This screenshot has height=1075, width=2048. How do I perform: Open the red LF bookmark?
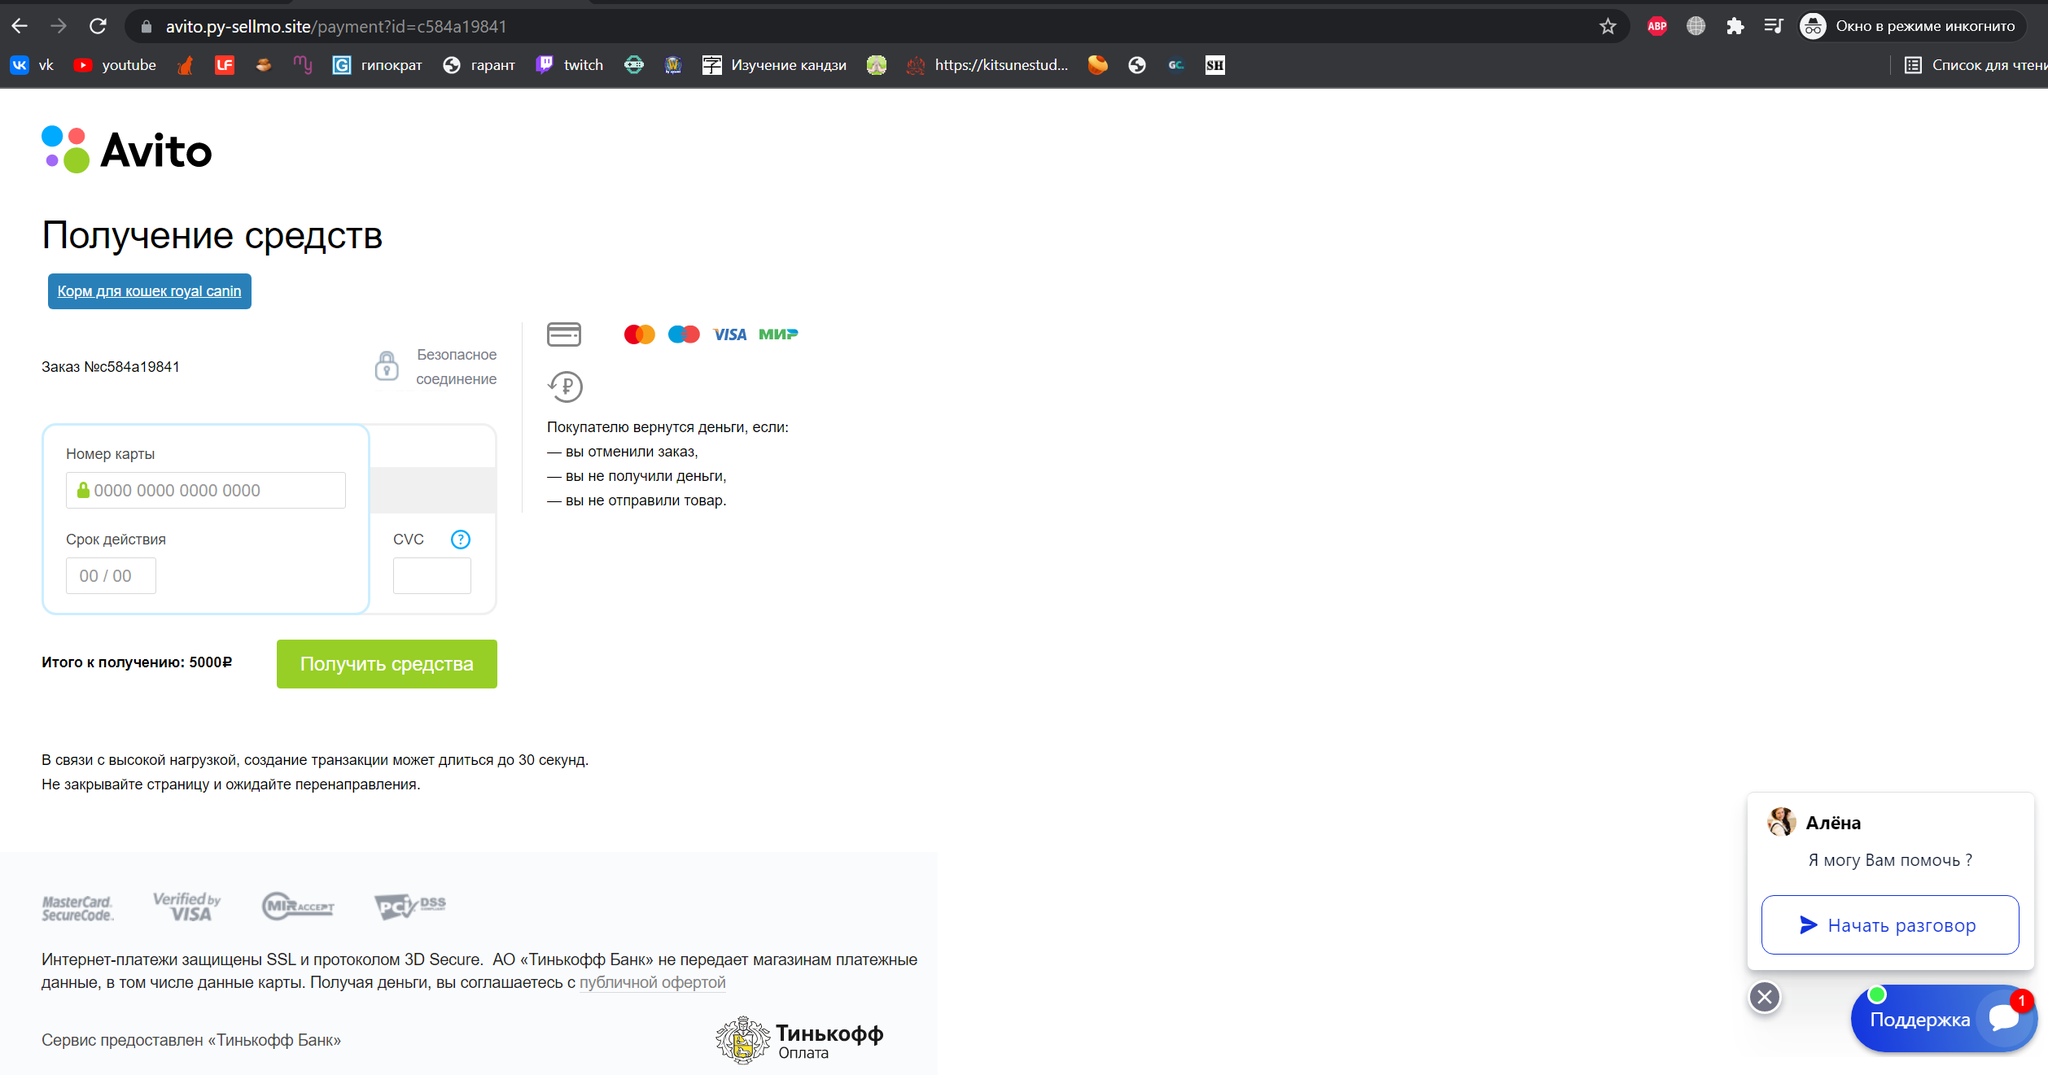224,65
